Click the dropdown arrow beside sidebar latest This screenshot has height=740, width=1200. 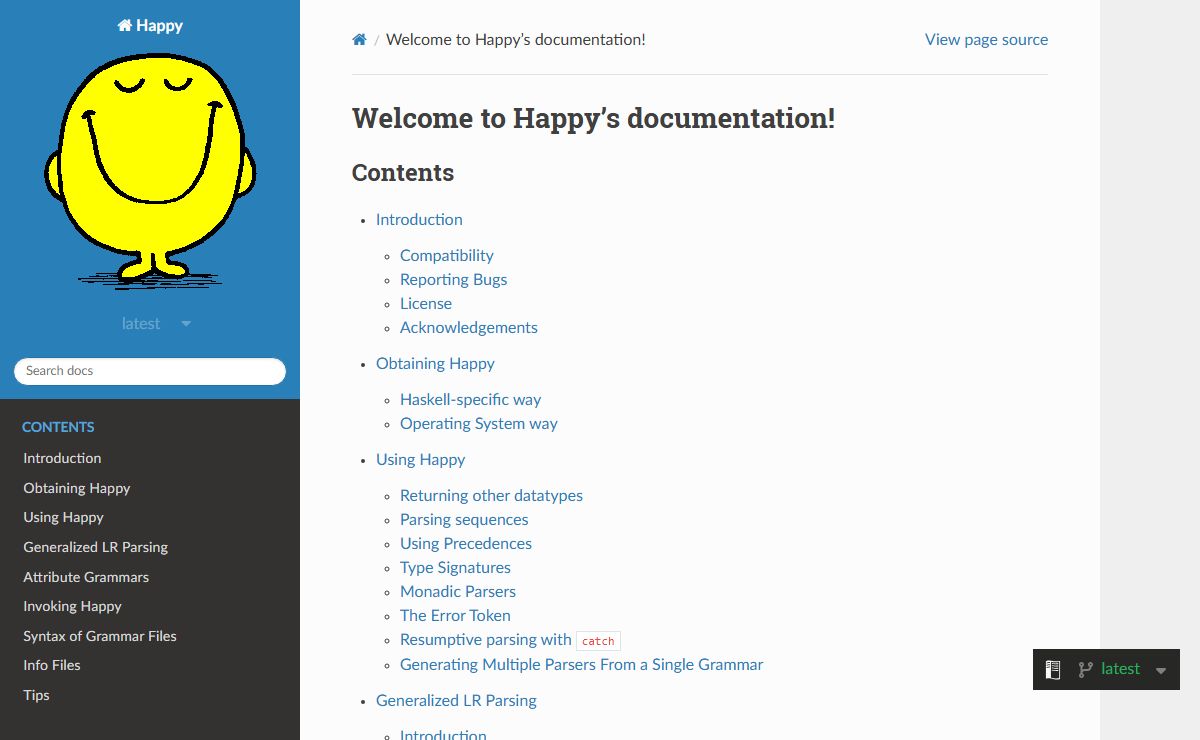coord(186,324)
